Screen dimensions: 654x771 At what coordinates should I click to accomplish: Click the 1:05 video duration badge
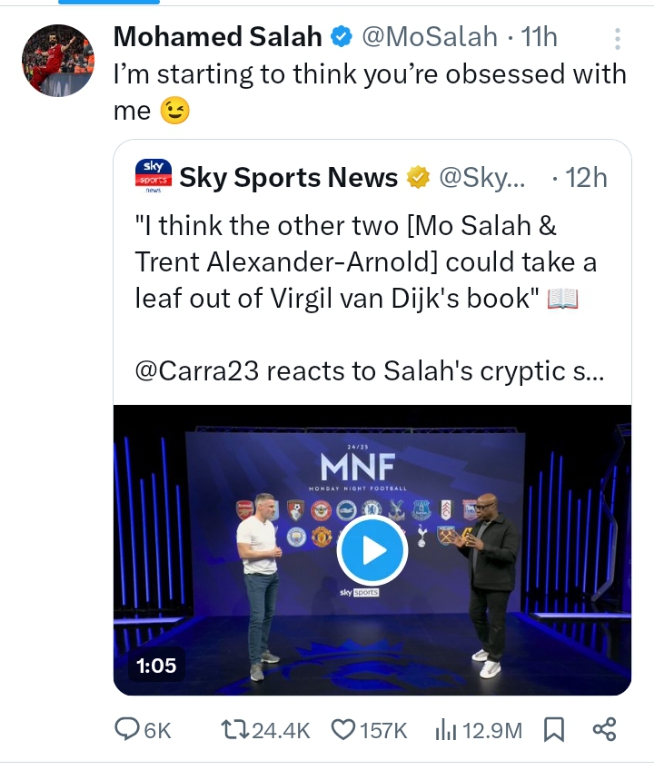(156, 666)
